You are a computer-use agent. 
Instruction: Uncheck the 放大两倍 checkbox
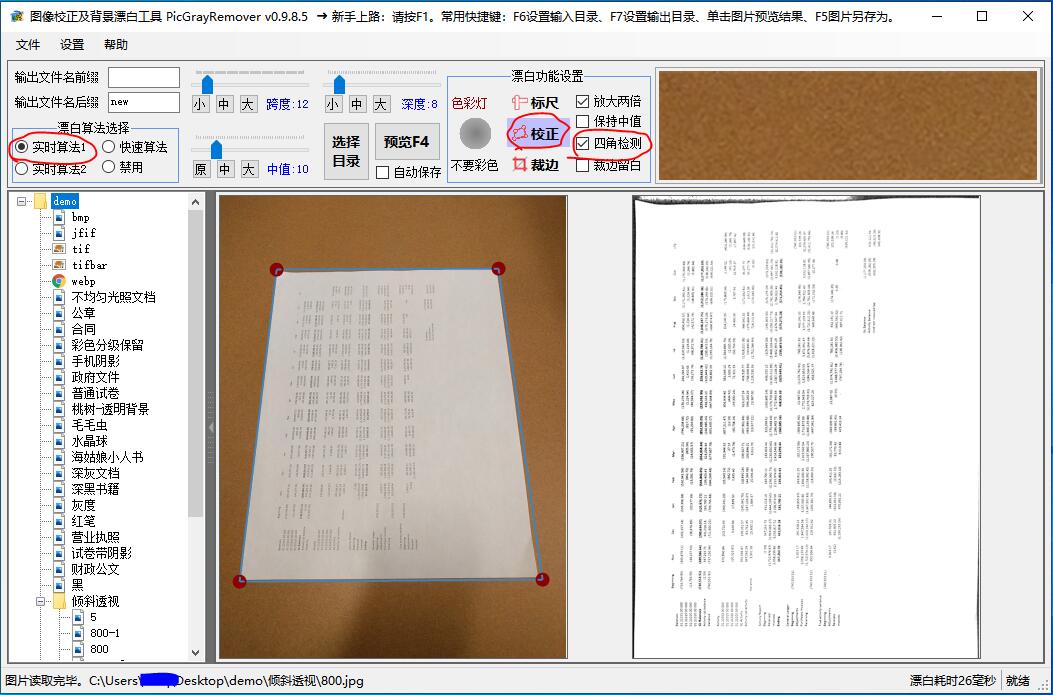point(583,101)
